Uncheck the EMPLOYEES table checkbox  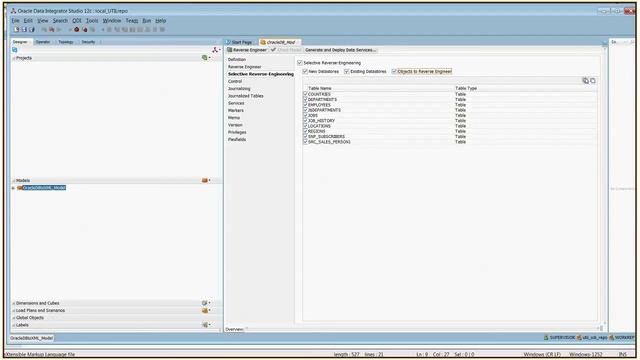(x=305, y=104)
